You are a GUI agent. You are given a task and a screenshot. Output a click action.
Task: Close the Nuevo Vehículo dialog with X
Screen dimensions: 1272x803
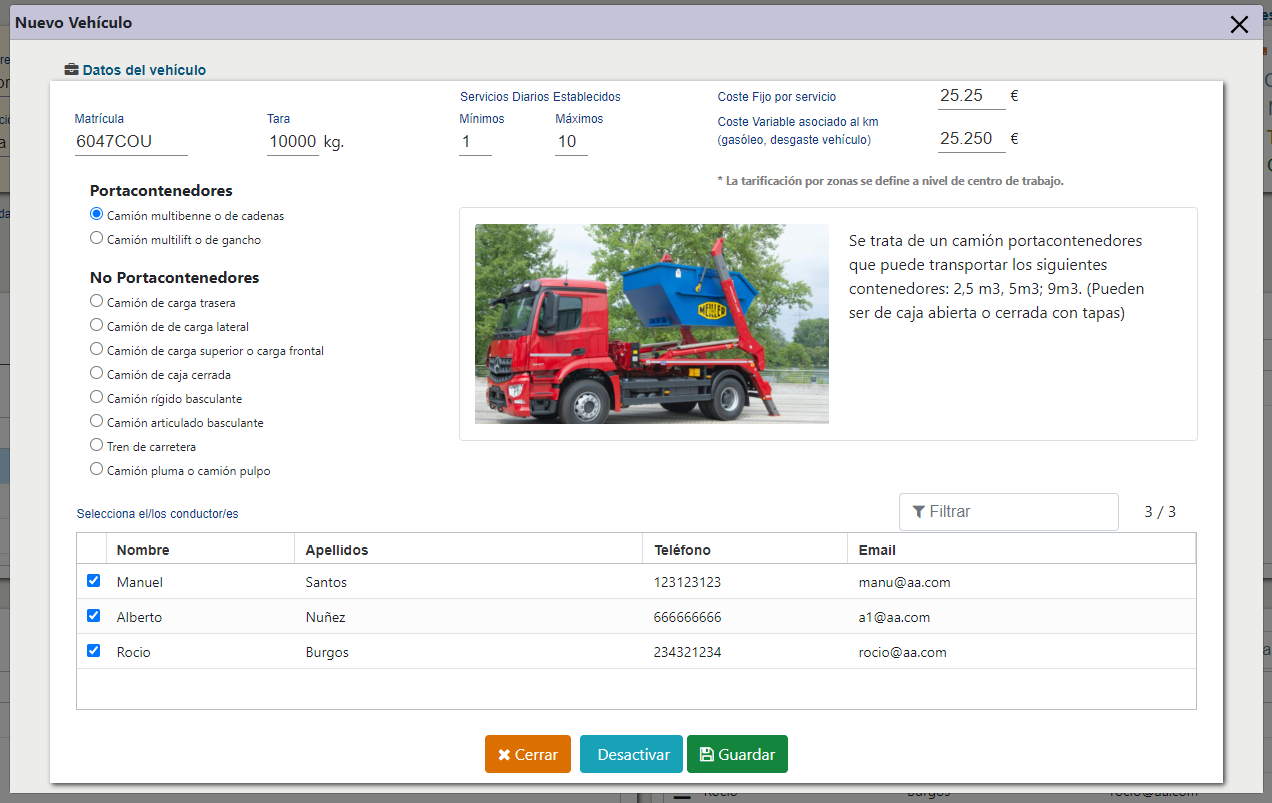tap(1239, 24)
